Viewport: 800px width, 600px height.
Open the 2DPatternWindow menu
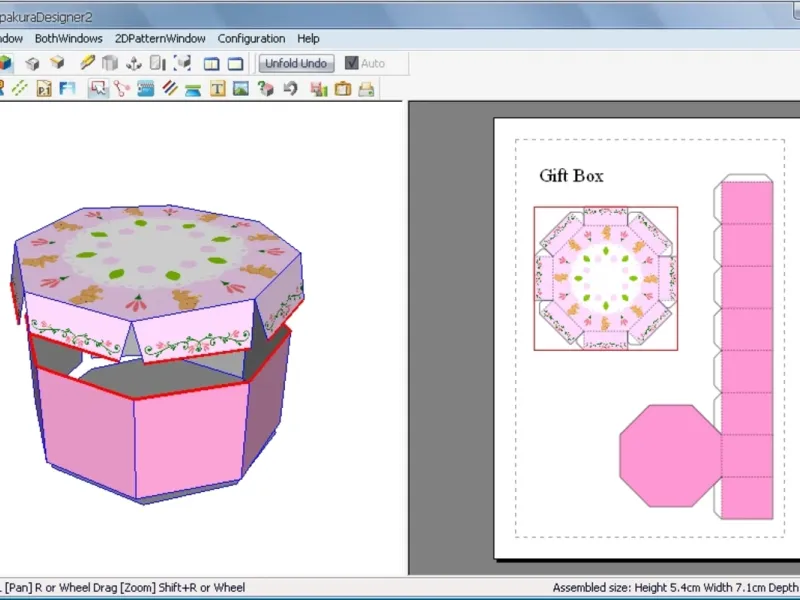tap(160, 39)
